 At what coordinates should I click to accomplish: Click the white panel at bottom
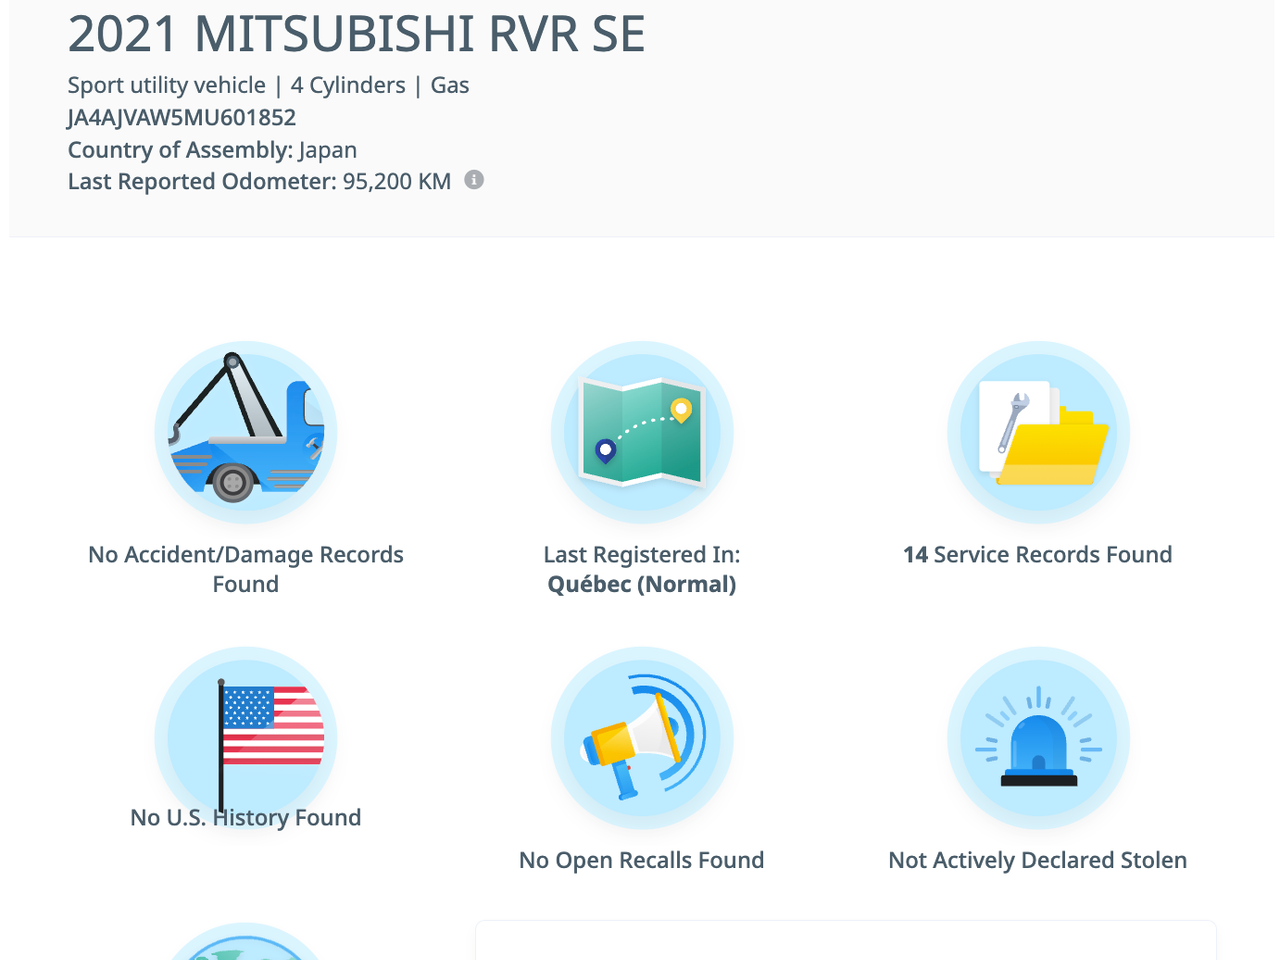846,940
